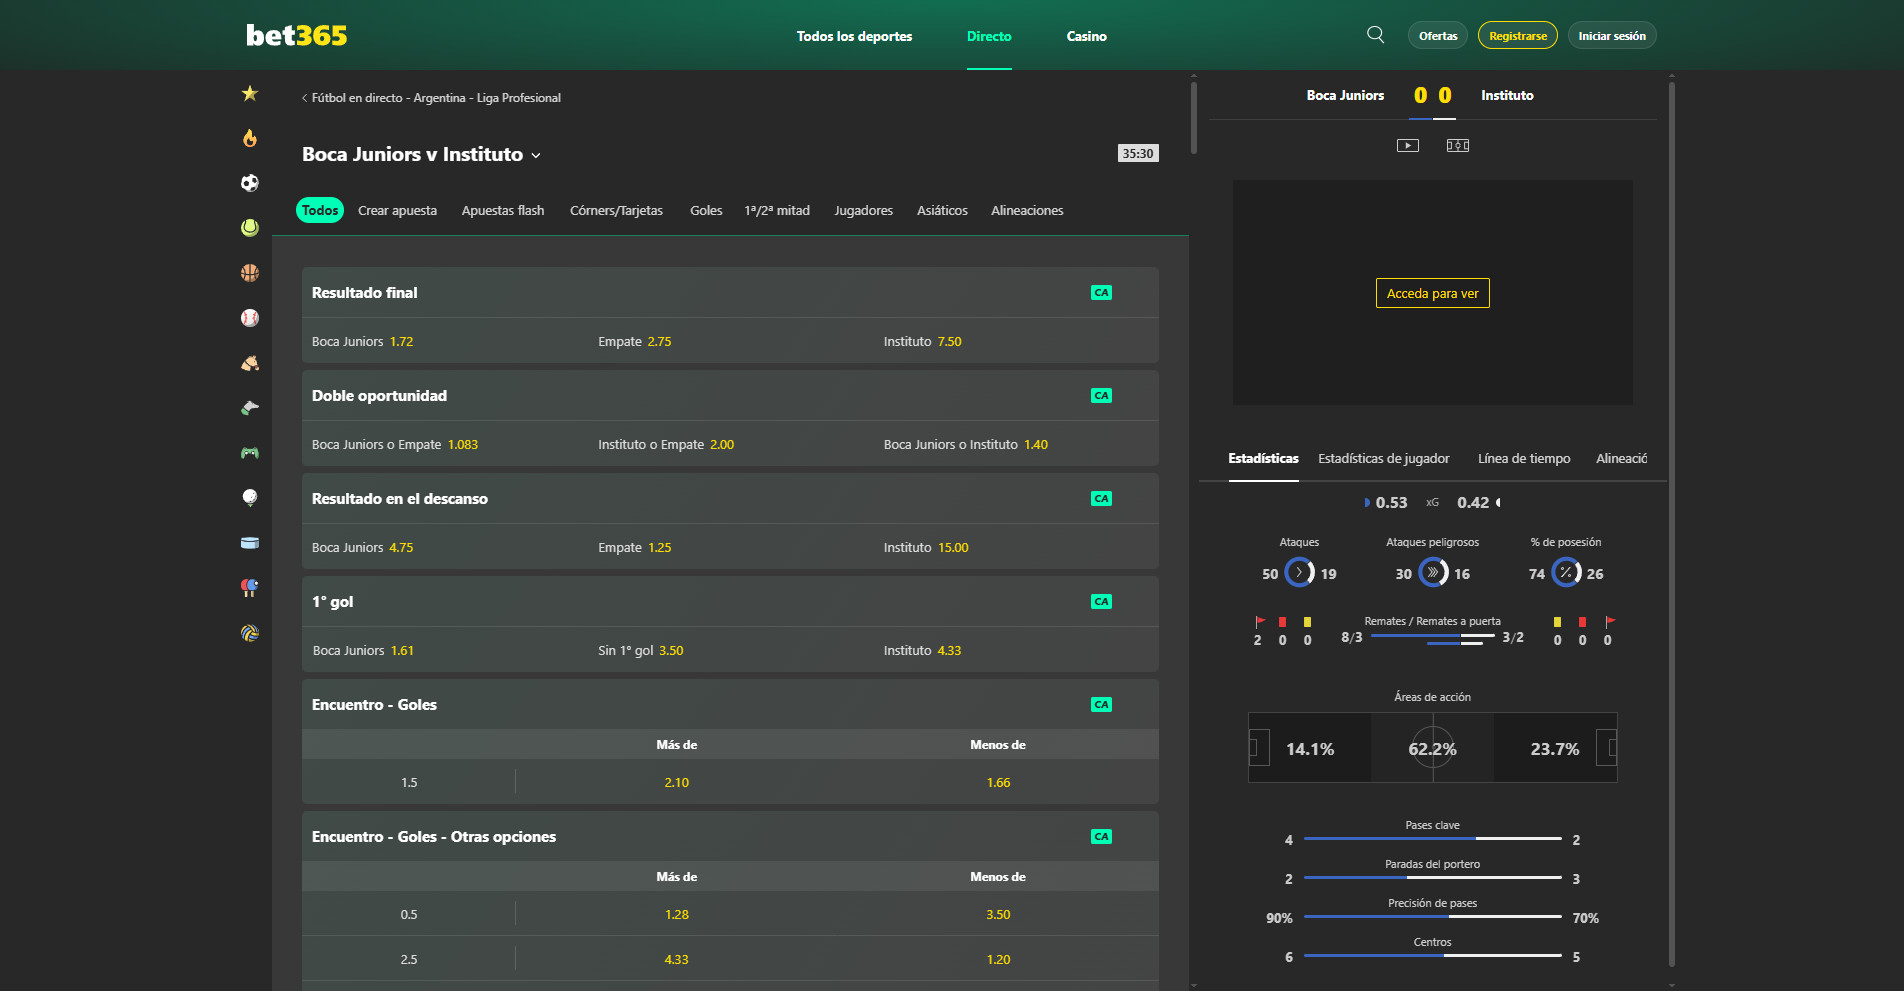Open the Directo section
The width and height of the screenshot is (1904, 991).
coord(989,36)
